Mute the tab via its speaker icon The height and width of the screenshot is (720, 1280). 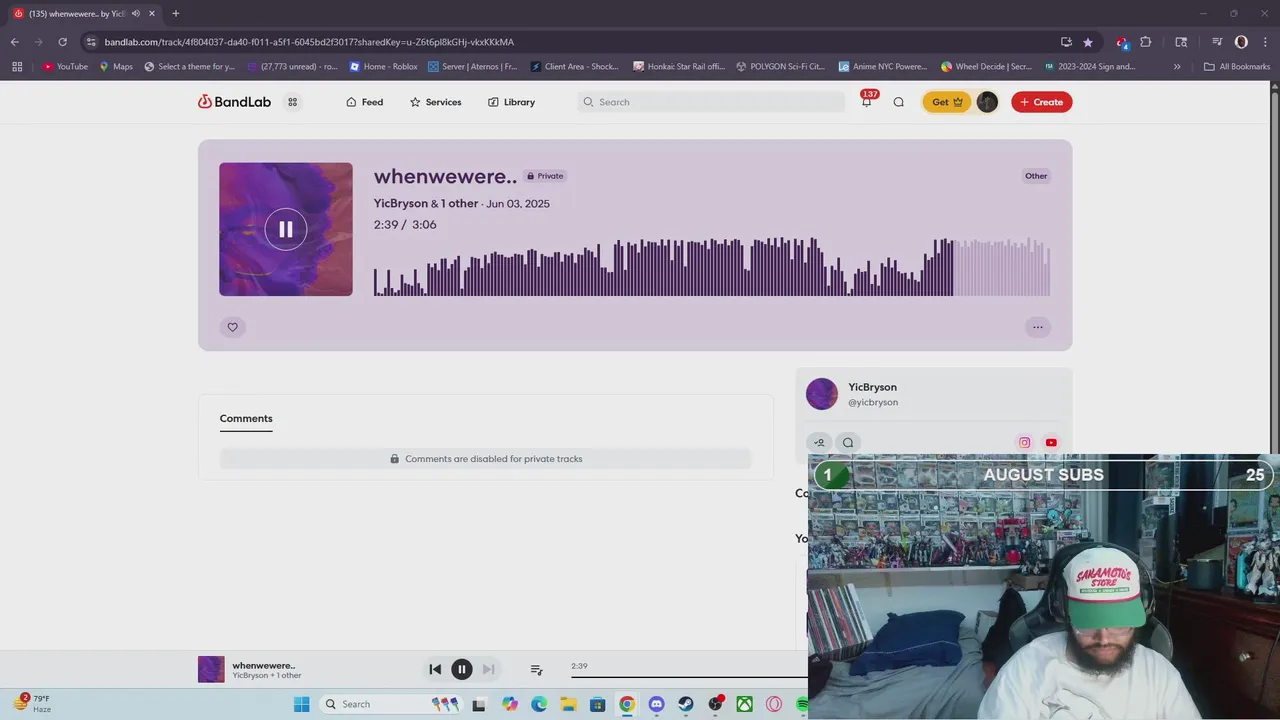click(135, 14)
